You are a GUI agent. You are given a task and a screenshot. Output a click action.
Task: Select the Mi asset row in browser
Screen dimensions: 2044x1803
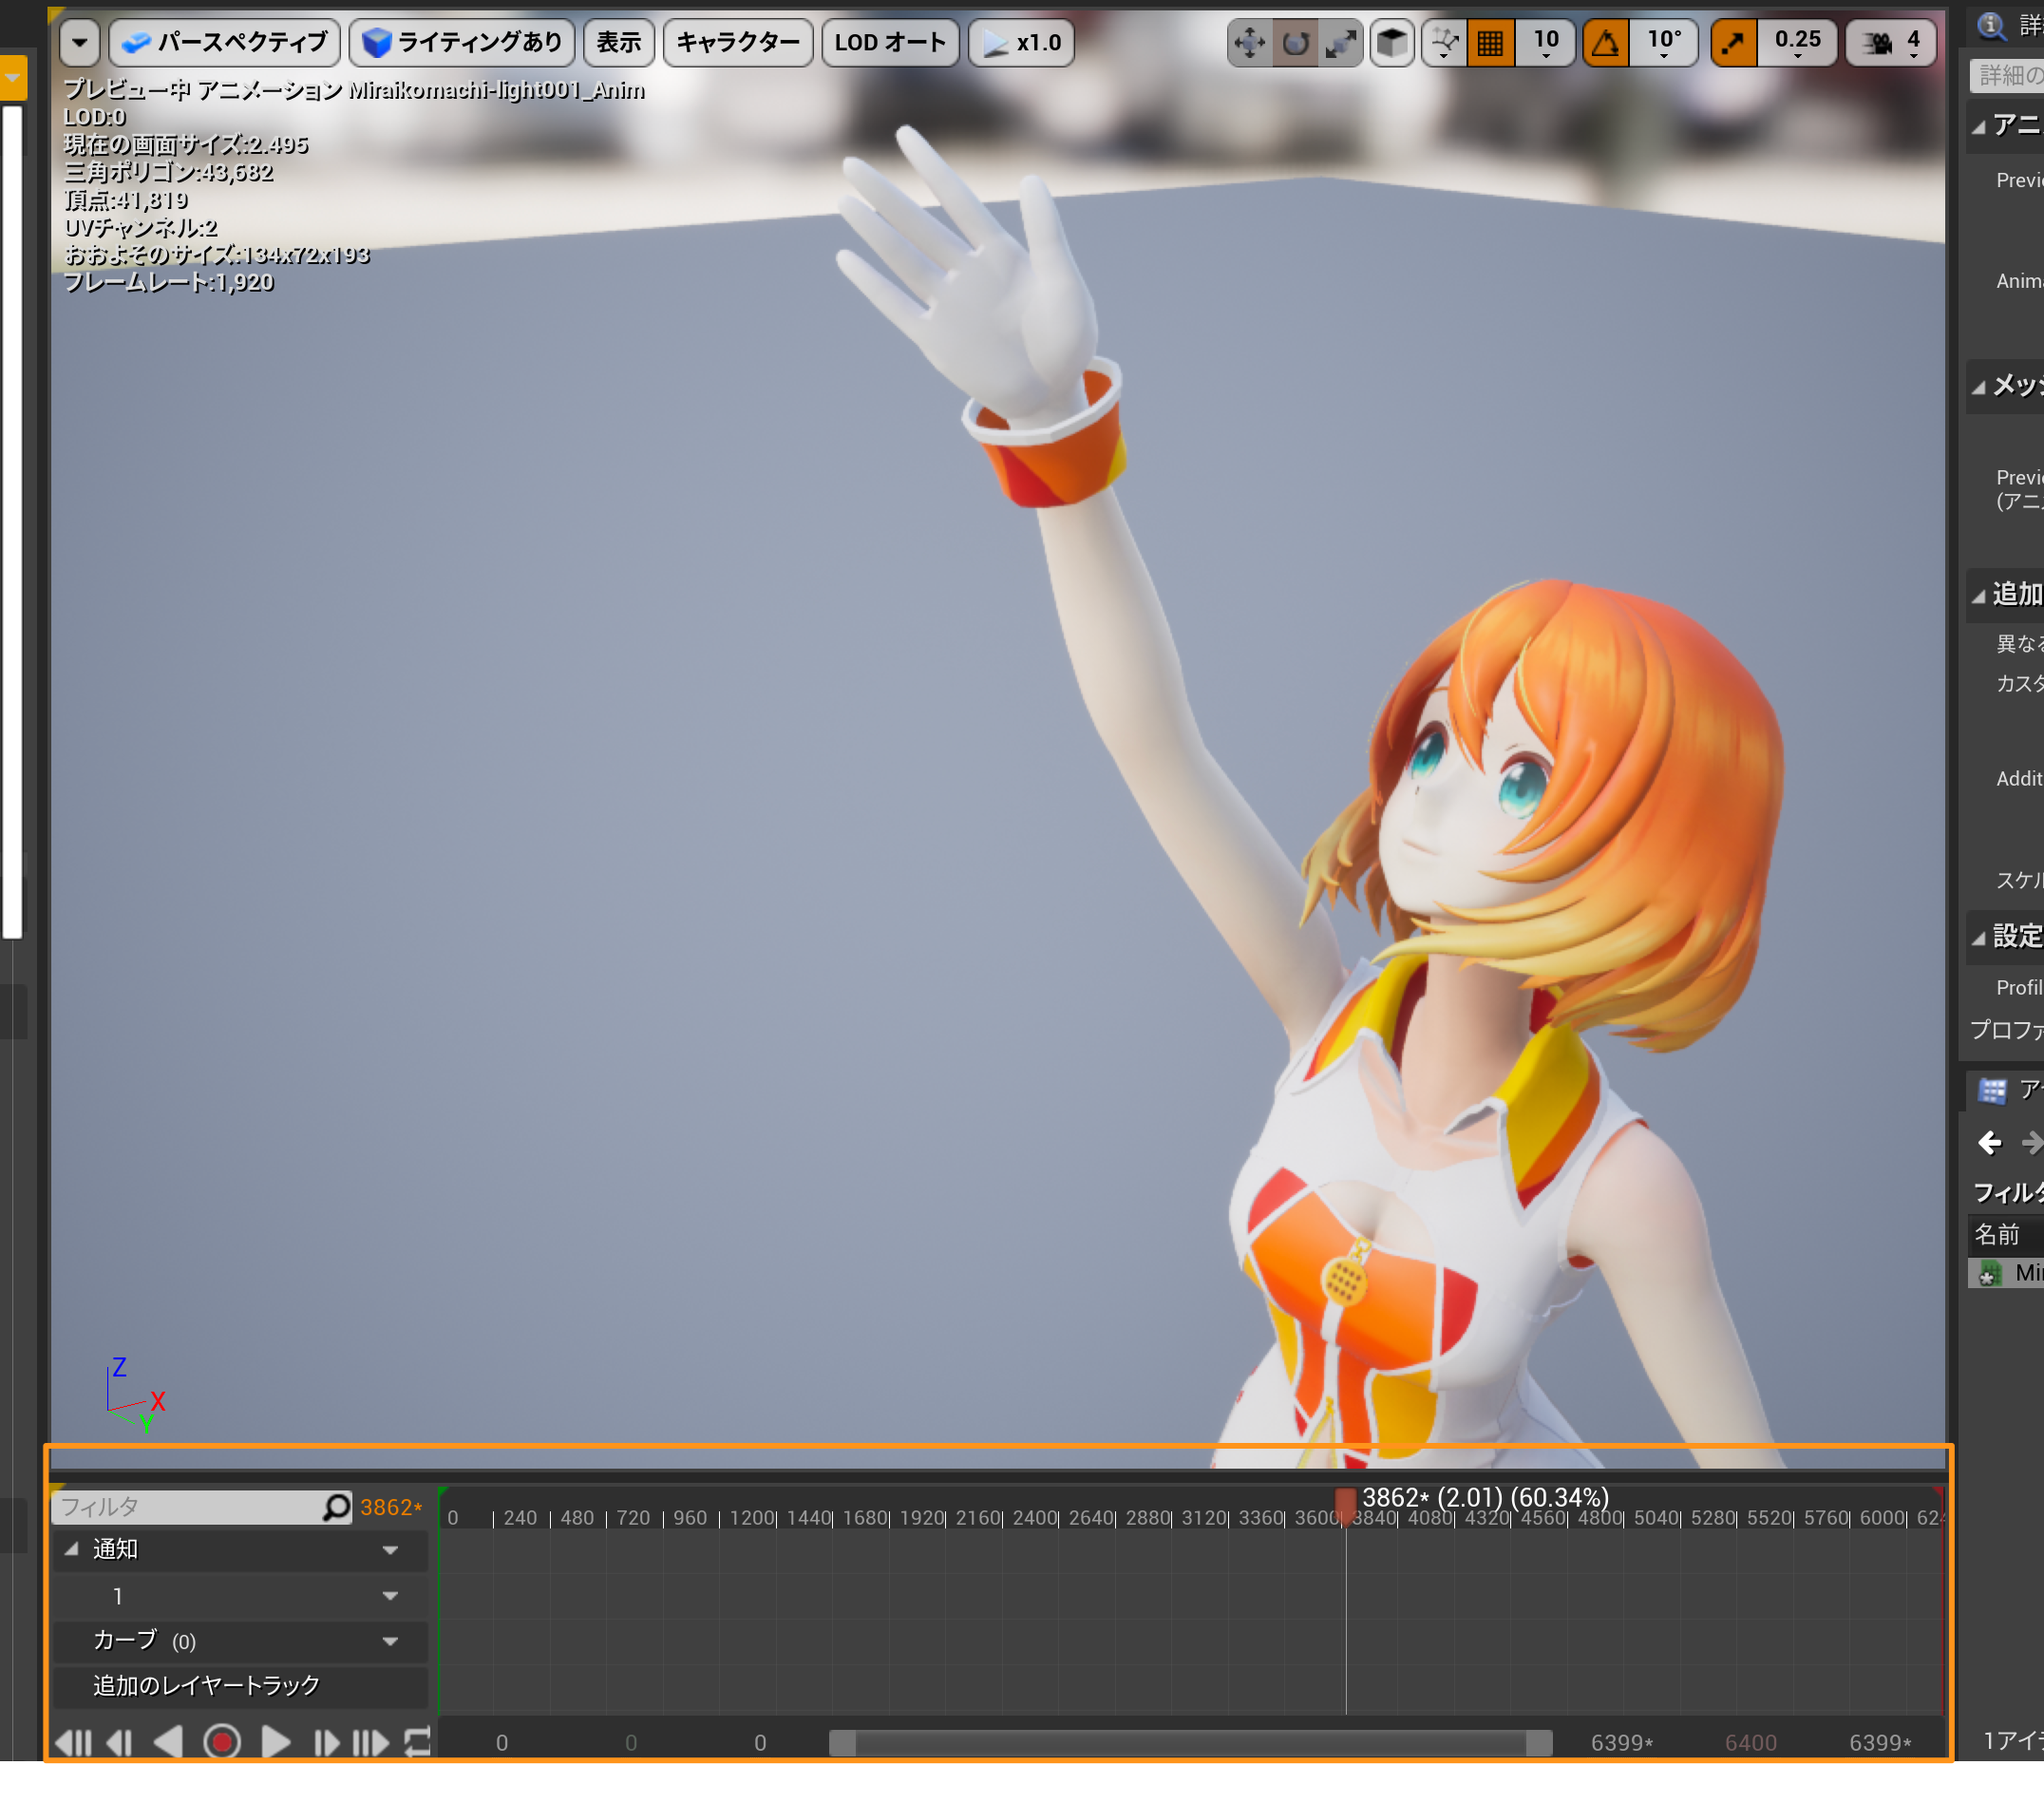coord(2006,1273)
